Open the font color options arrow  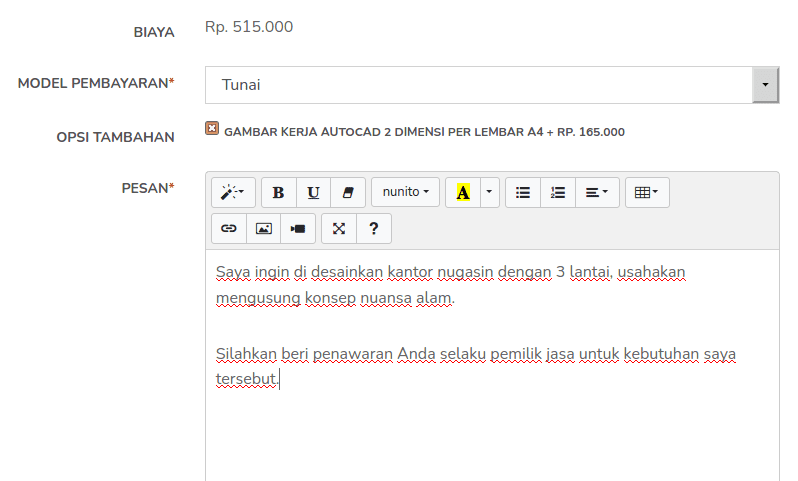coord(490,192)
